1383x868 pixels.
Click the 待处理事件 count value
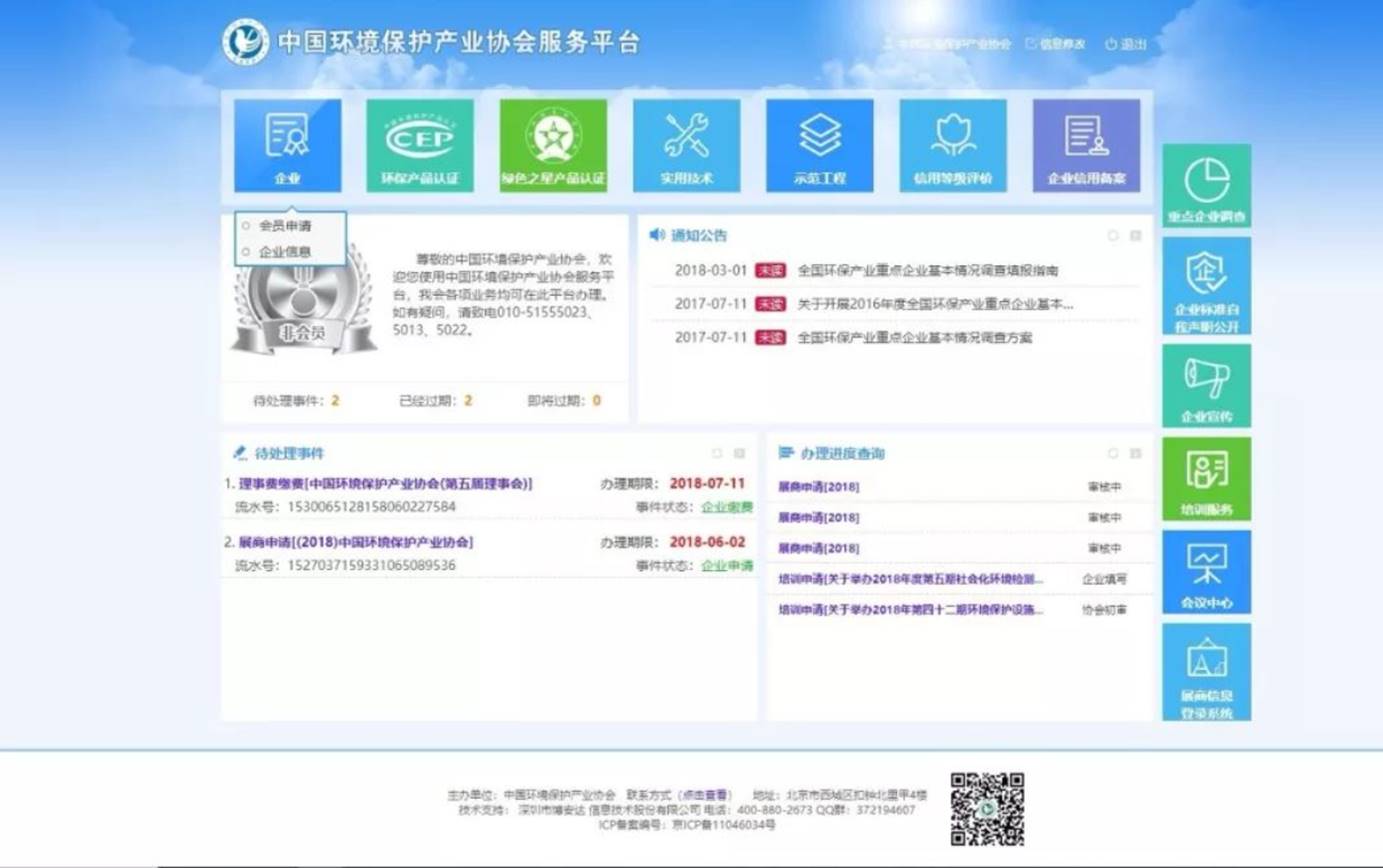click(335, 401)
